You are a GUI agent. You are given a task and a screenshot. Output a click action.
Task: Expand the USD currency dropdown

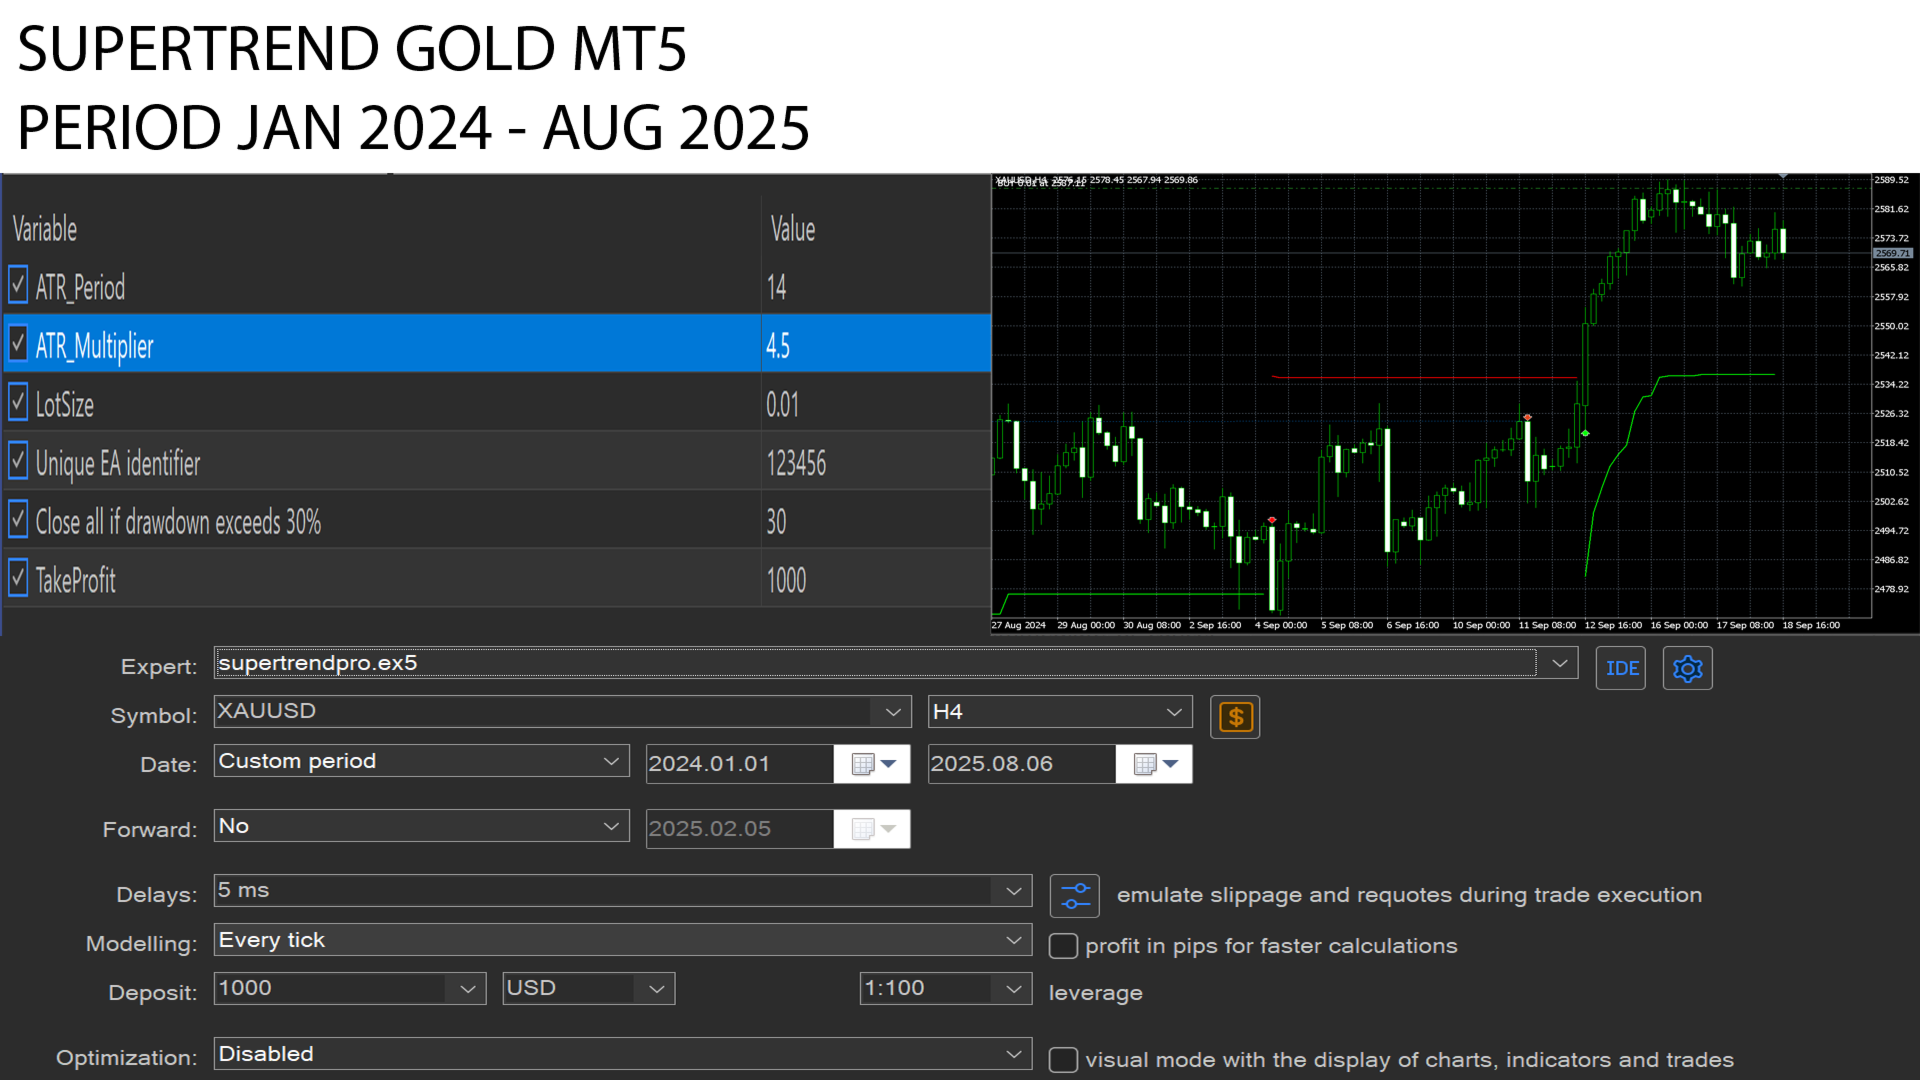(x=656, y=989)
